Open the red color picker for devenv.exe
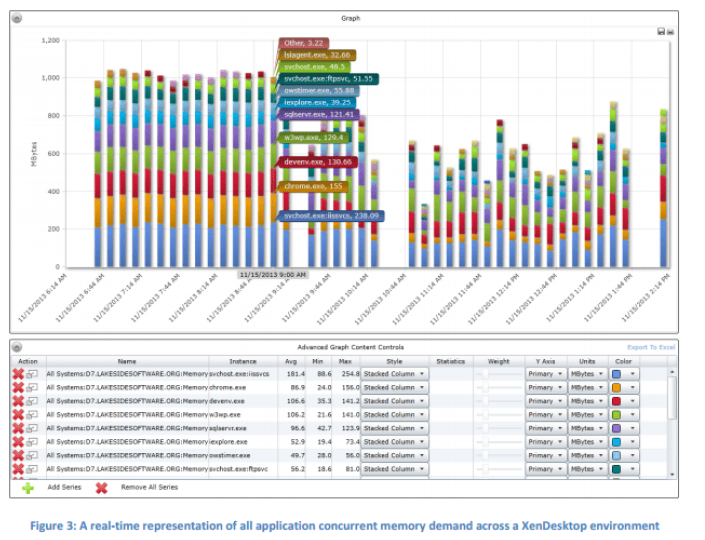This screenshot has height=540, width=705. click(624, 401)
